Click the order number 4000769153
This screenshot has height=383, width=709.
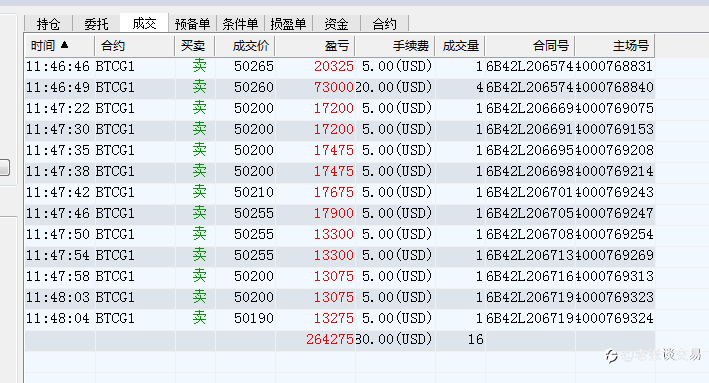614,129
